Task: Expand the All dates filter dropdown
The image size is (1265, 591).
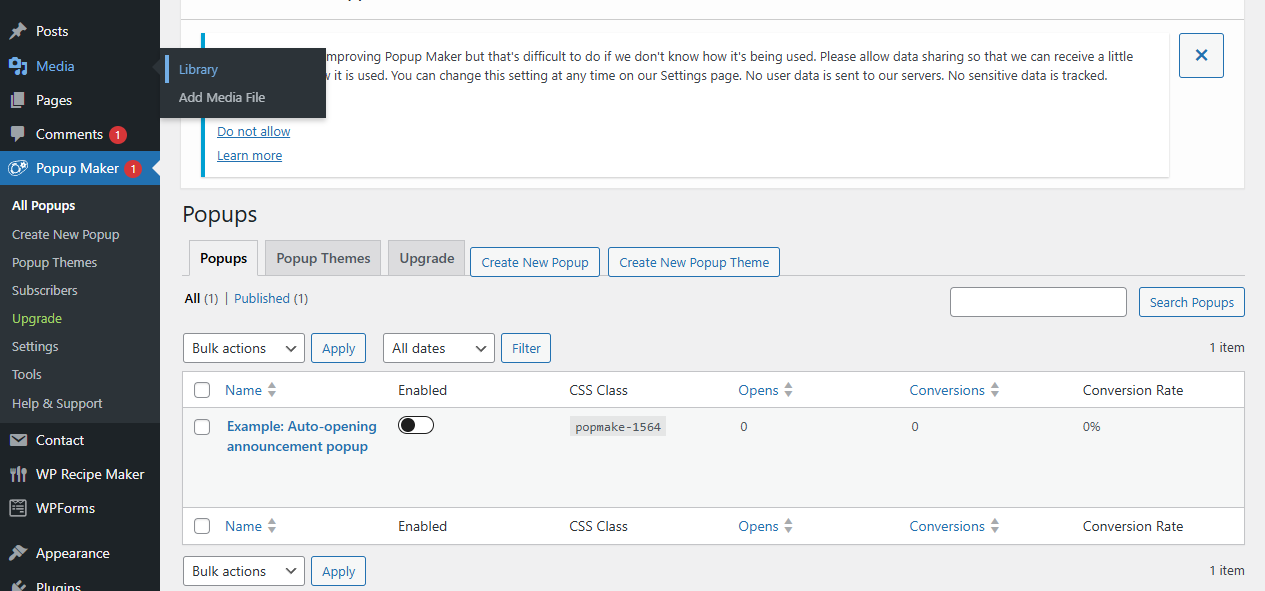Action: 438,348
